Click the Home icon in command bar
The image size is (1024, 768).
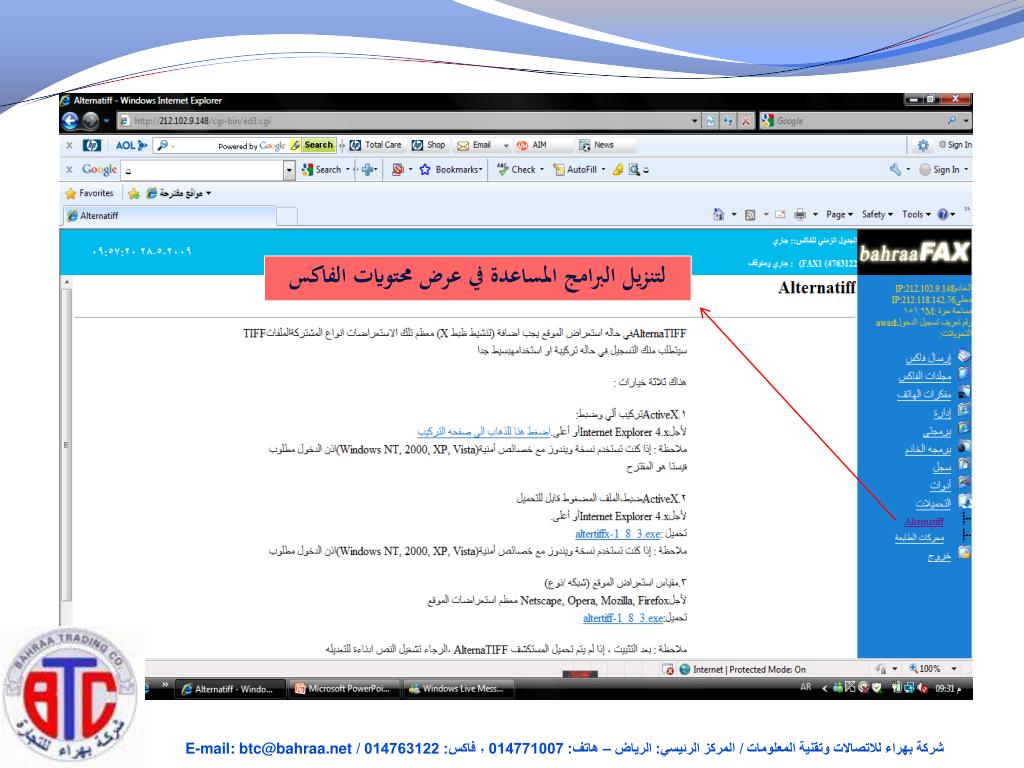tap(718, 214)
